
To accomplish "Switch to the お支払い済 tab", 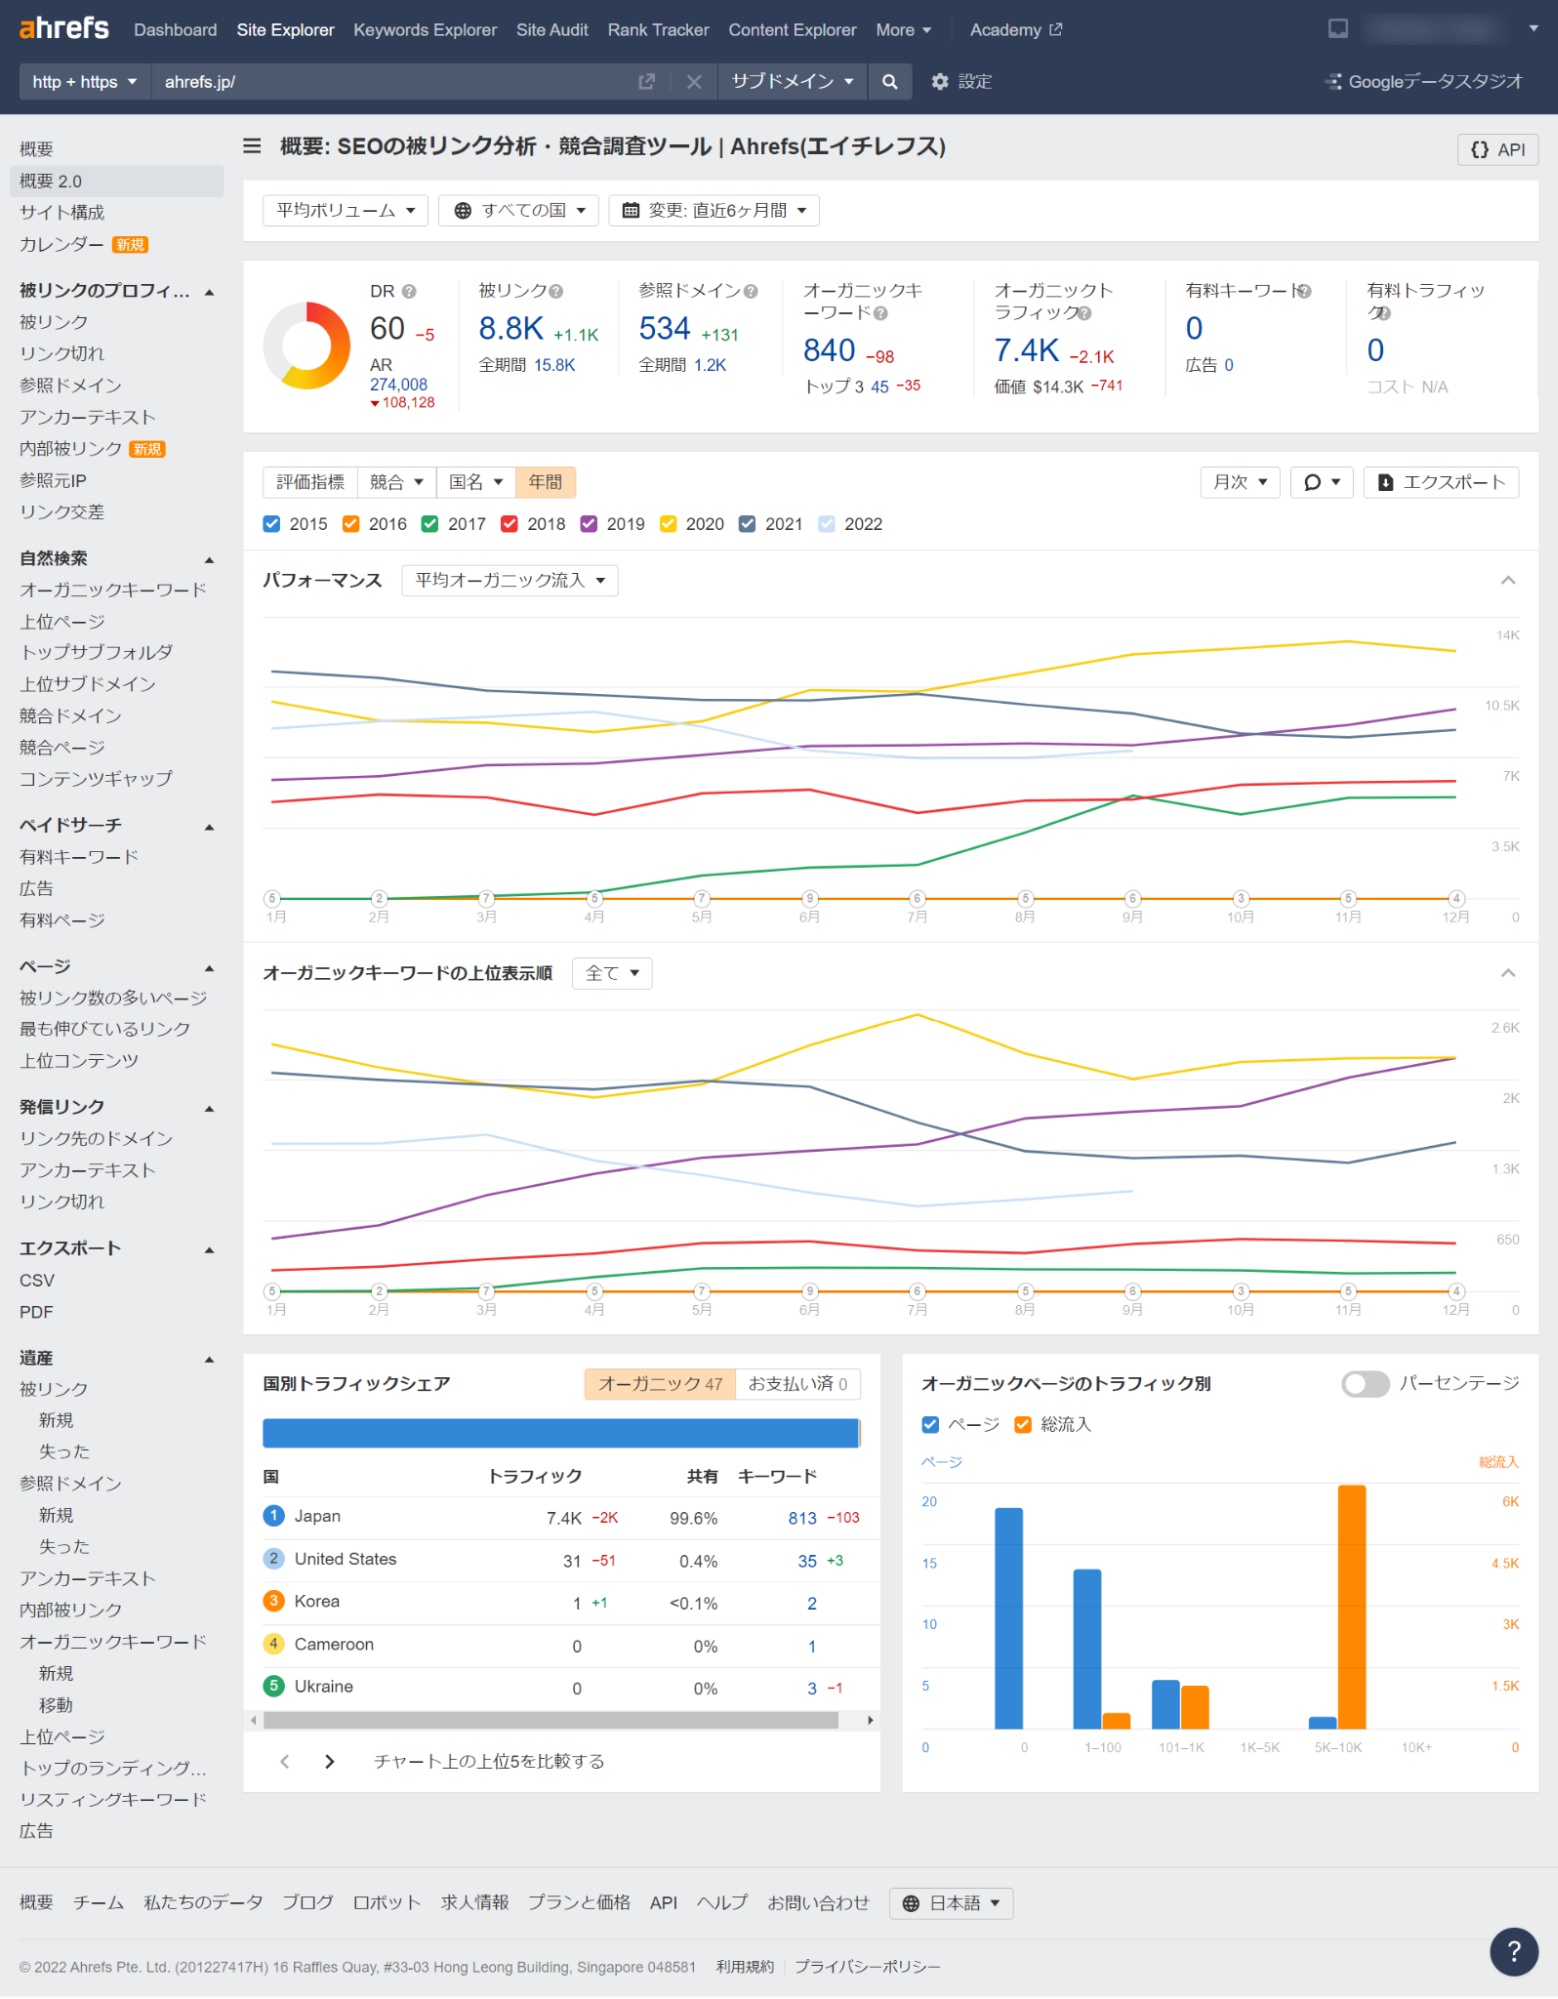I will coord(798,1384).
